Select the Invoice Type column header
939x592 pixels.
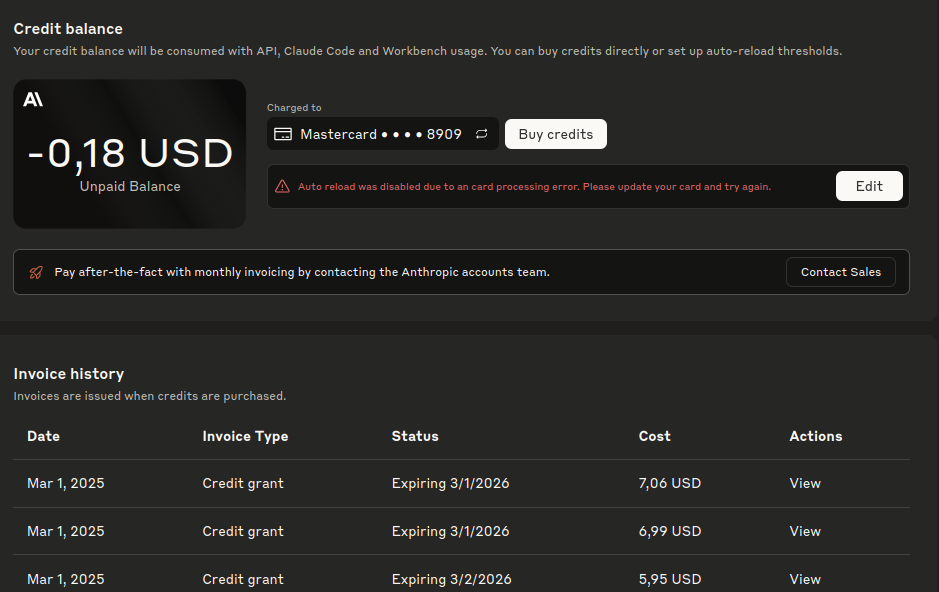click(245, 436)
